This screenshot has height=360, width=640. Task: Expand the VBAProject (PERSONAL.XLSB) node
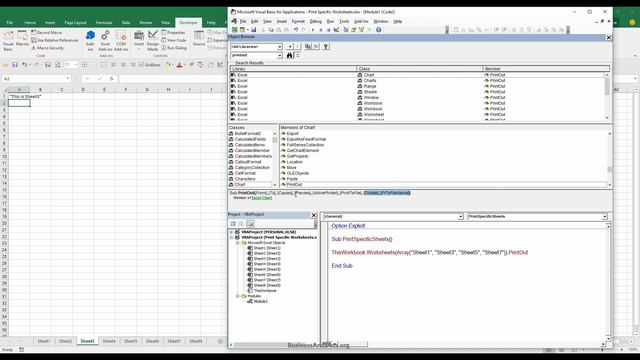pyautogui.click(x=231, y=232)
